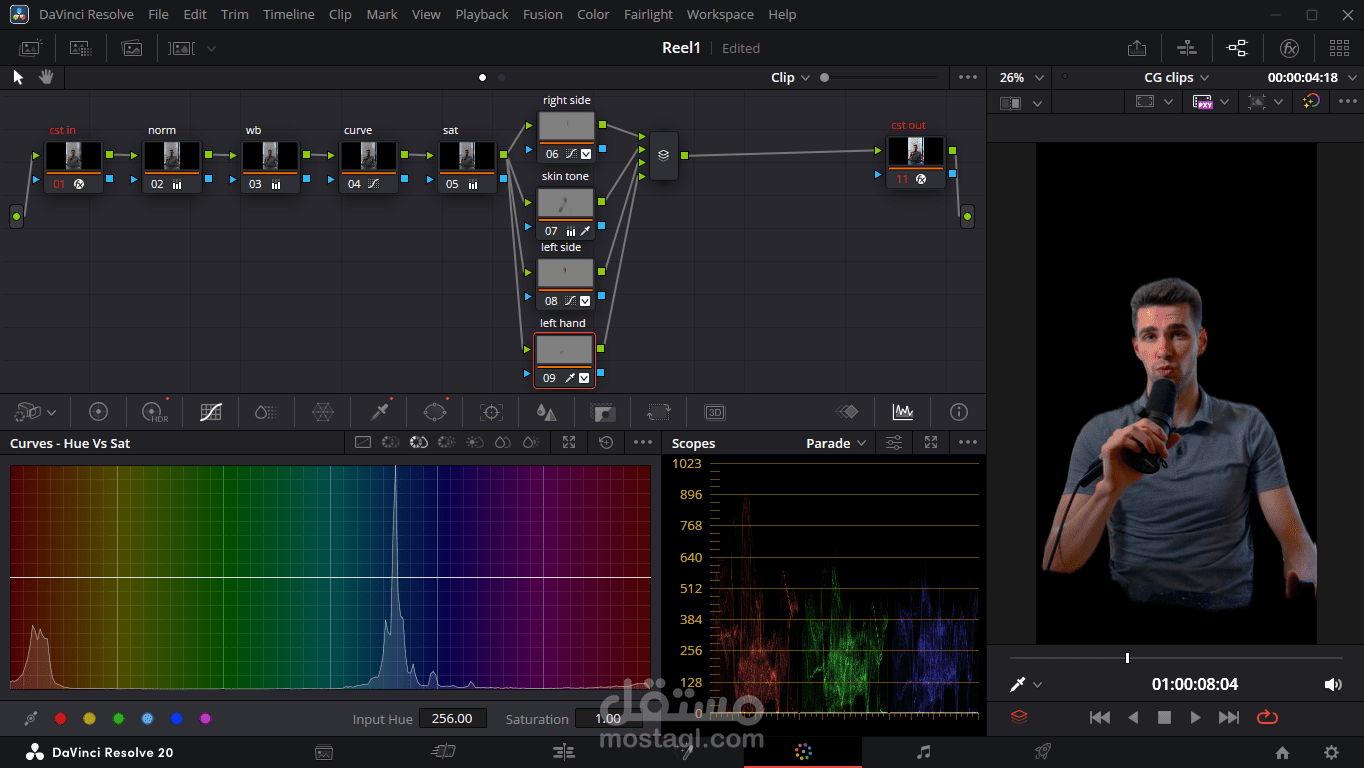Viewport: 1364px width, 768px height.
Task: Jump to the previous clip
Action: click(x=1099, y=717)
